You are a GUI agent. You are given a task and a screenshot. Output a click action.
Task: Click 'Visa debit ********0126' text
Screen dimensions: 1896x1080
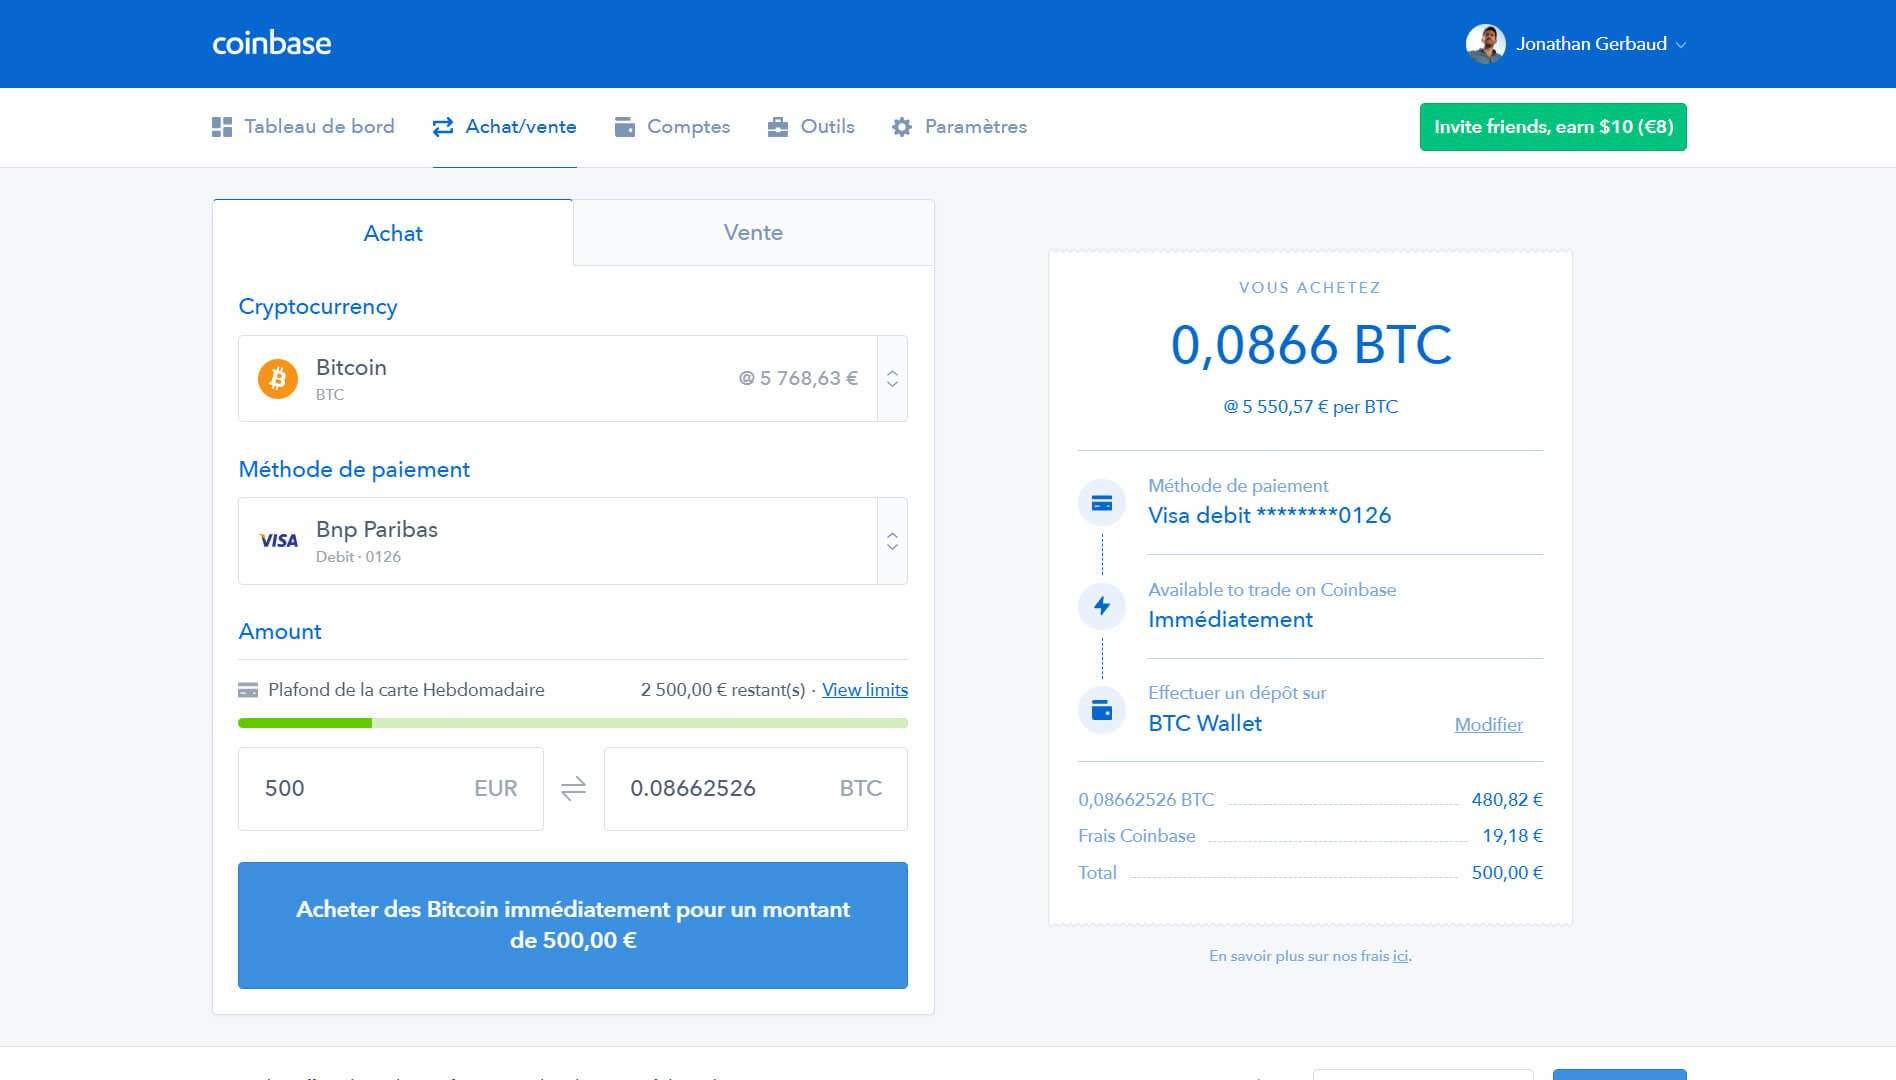[x=1269, y=516]
